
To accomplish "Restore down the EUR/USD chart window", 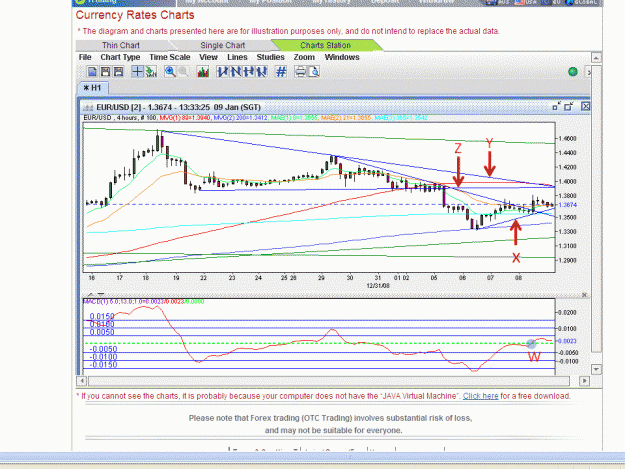I will tap(556, 106).
